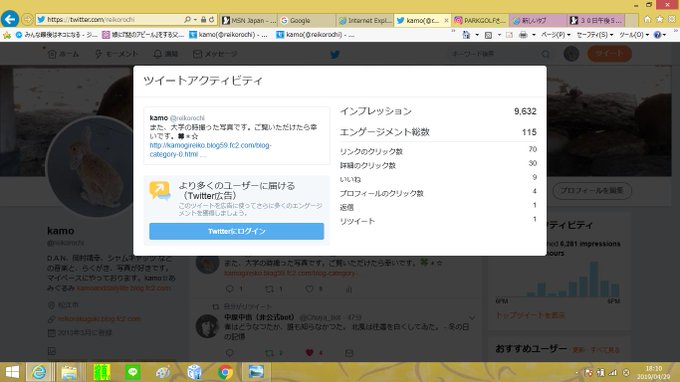Switch to the MSN Japan tab
The width and height of the screenshot is (680, 382).
click(x=248, y=20)
